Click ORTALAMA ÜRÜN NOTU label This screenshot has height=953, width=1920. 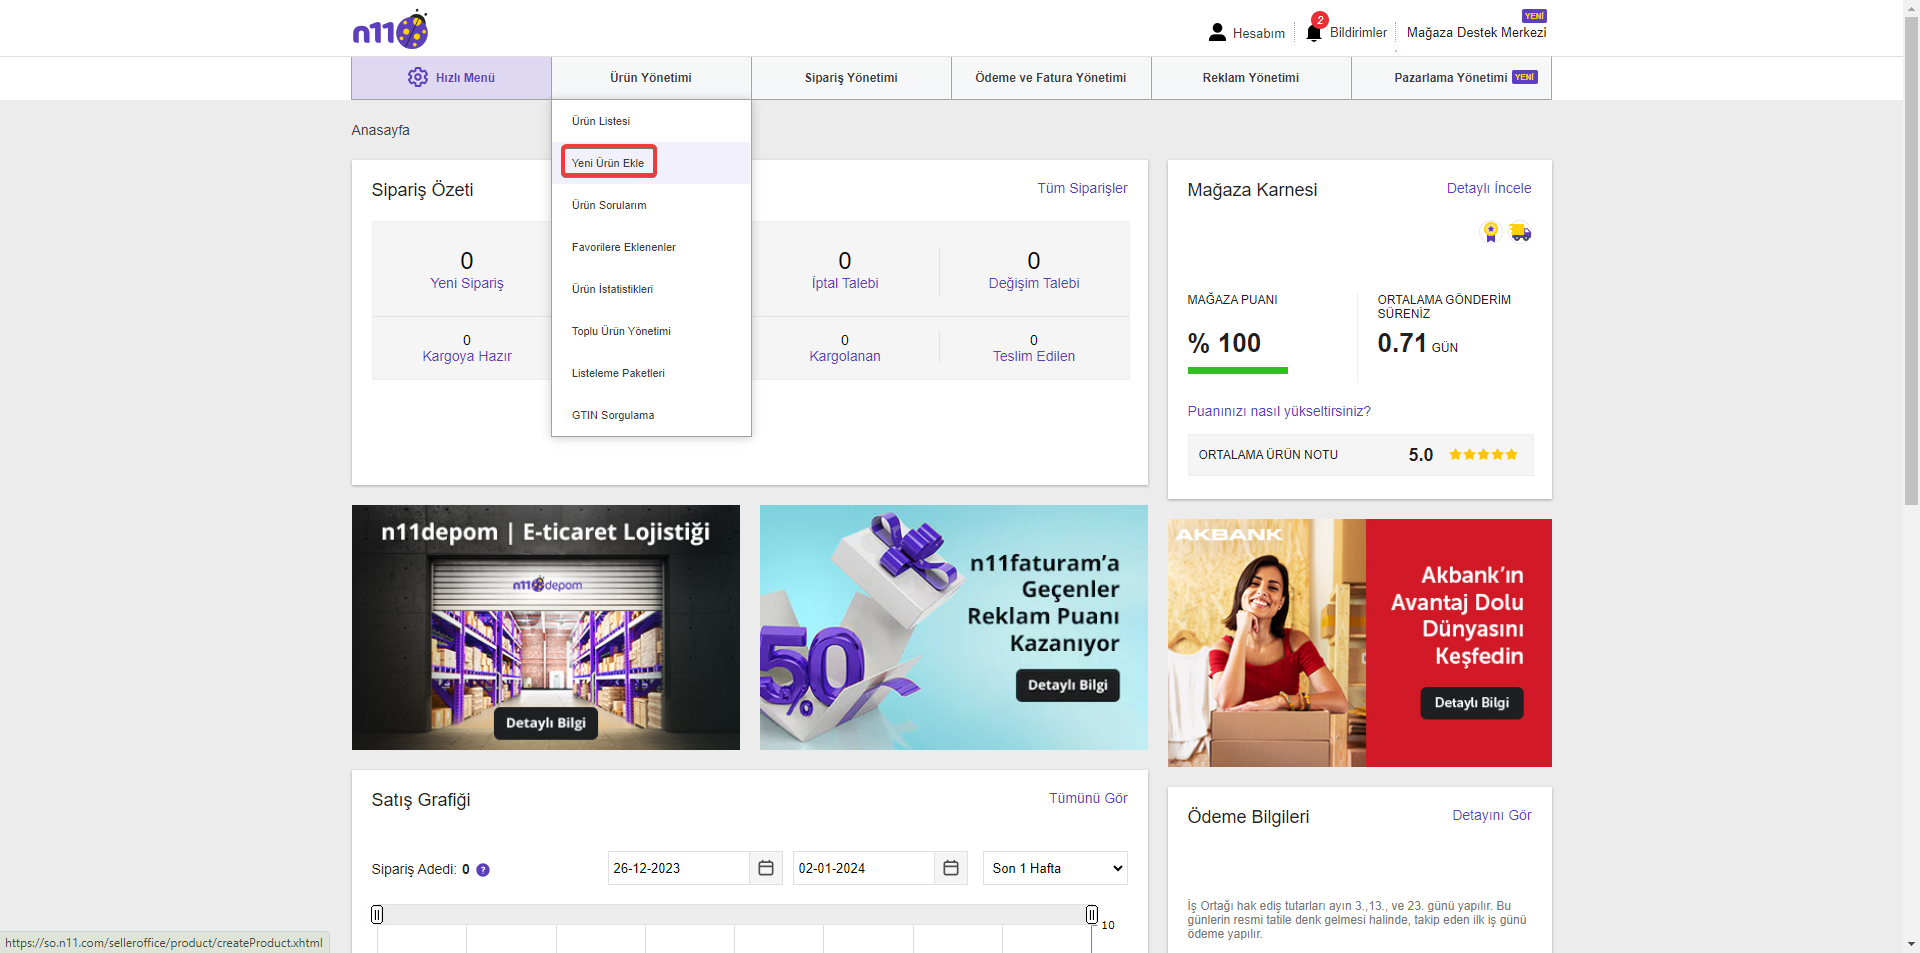pos(1268,455)
